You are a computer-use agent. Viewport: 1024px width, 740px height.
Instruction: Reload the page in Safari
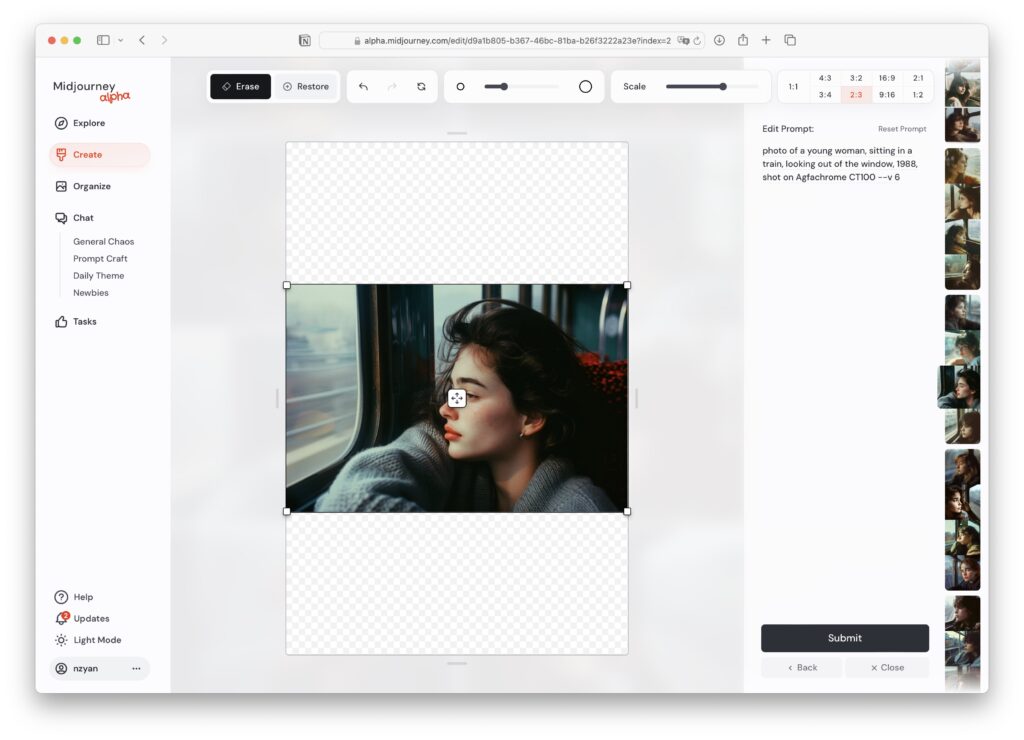[x=697, y=40]
